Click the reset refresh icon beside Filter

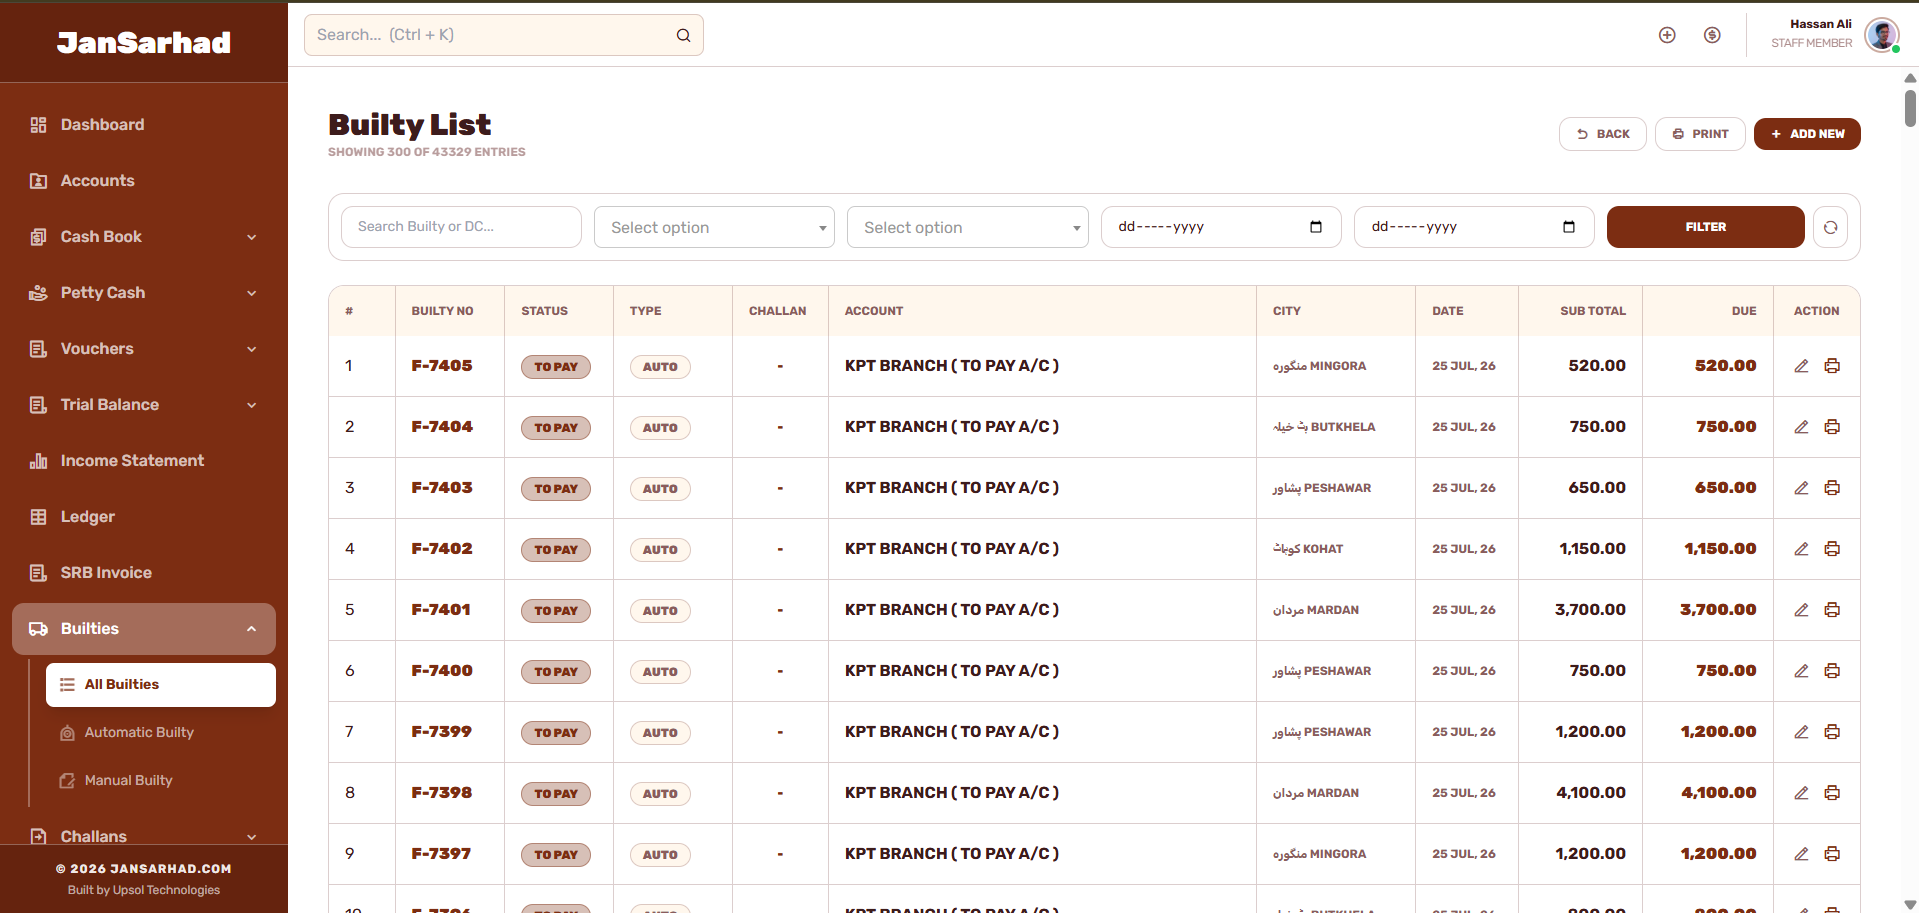click(x=1830, y=227)
